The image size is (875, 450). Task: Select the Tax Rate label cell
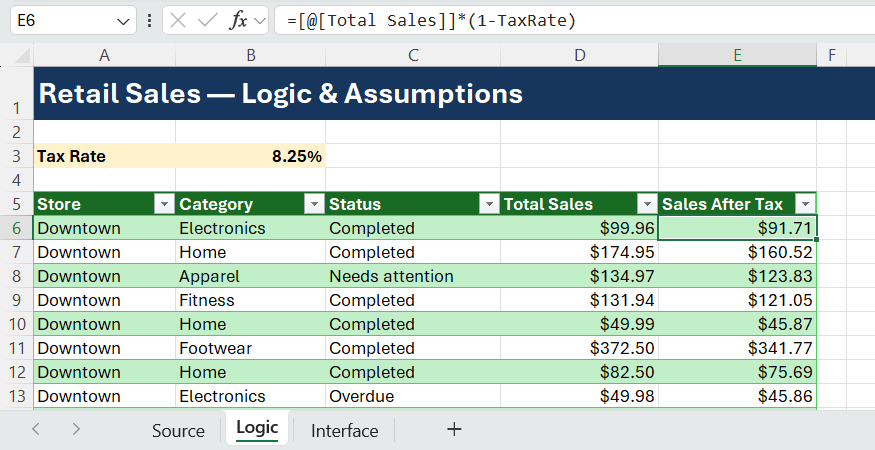[104, 156]
